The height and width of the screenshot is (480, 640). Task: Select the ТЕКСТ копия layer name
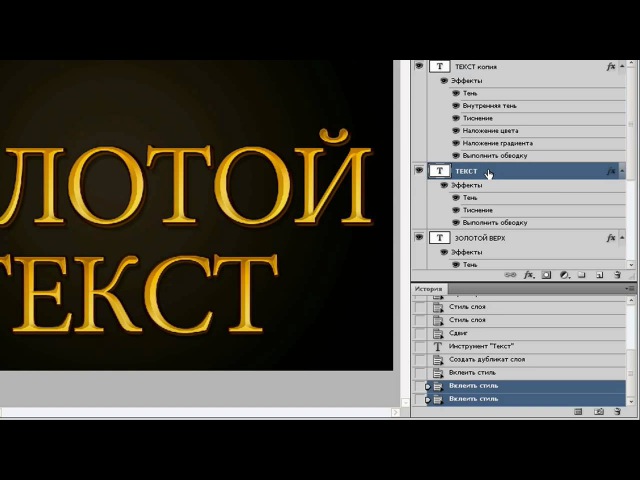click(476, 67)
